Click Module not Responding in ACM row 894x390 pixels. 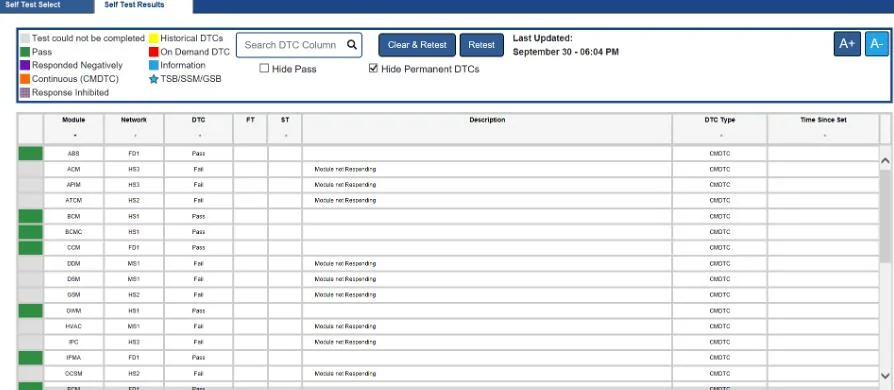click(345, 169)
